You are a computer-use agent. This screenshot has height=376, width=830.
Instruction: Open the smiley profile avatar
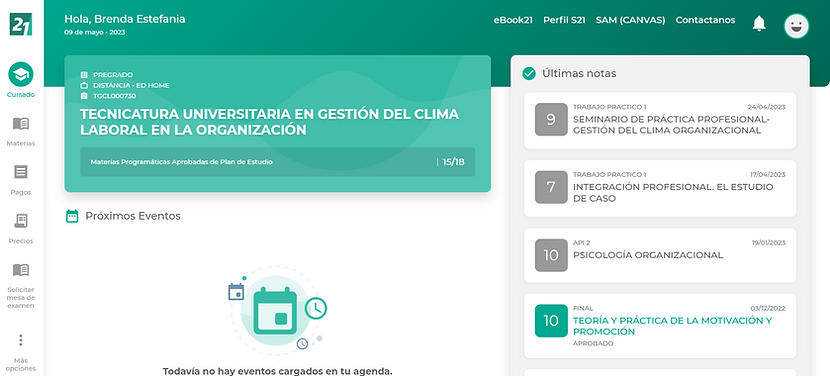point(796,25)
